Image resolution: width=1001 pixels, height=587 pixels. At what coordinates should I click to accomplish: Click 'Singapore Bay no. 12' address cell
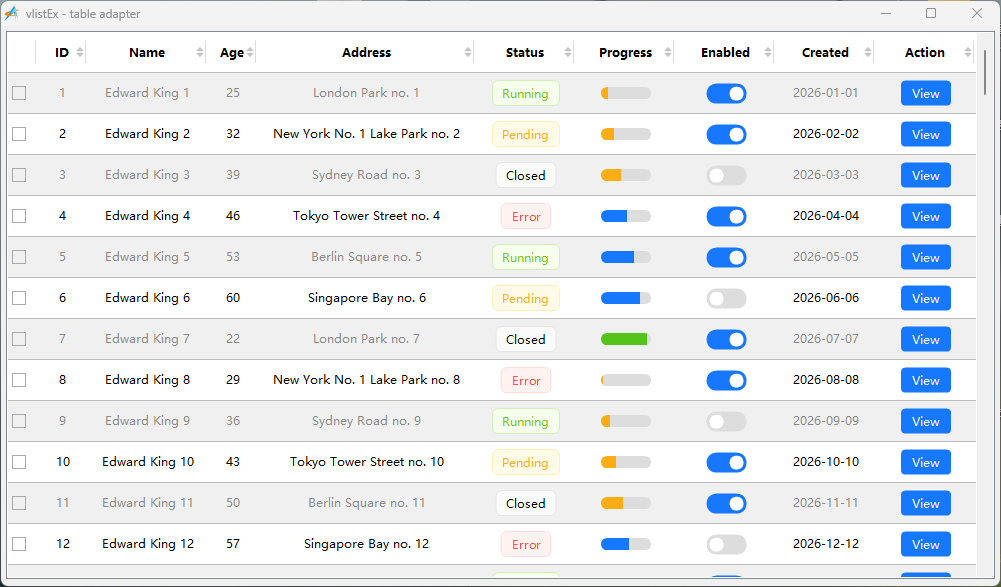[366, 544]
